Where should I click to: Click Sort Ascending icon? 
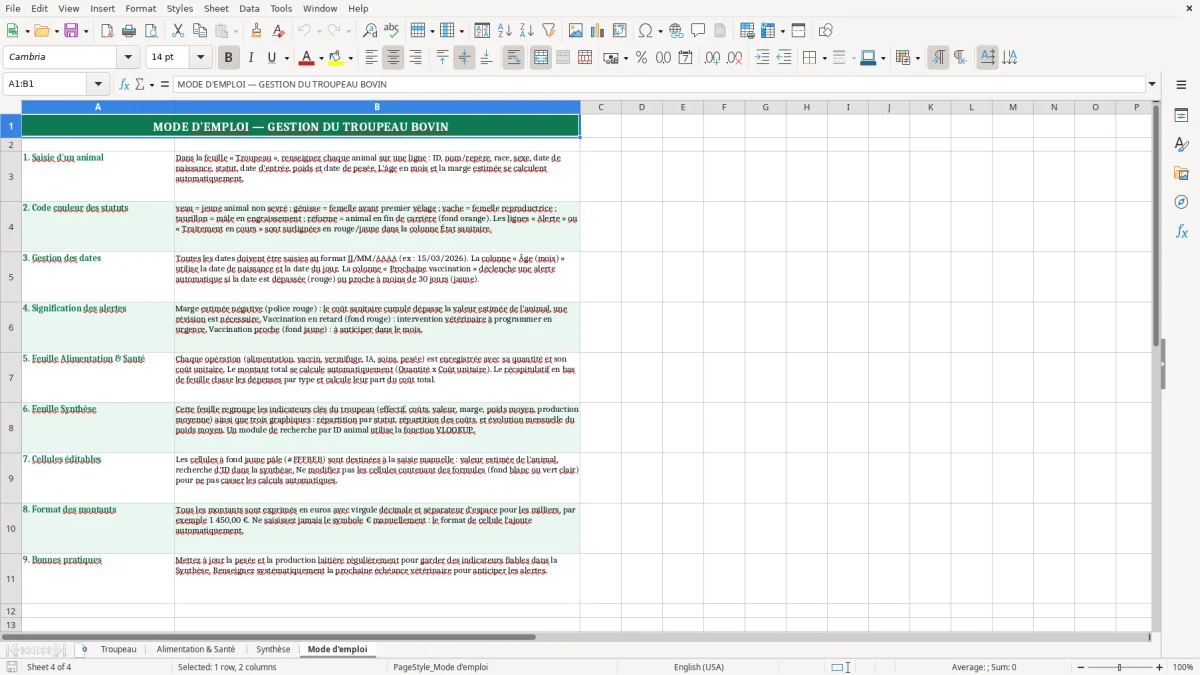504,31
